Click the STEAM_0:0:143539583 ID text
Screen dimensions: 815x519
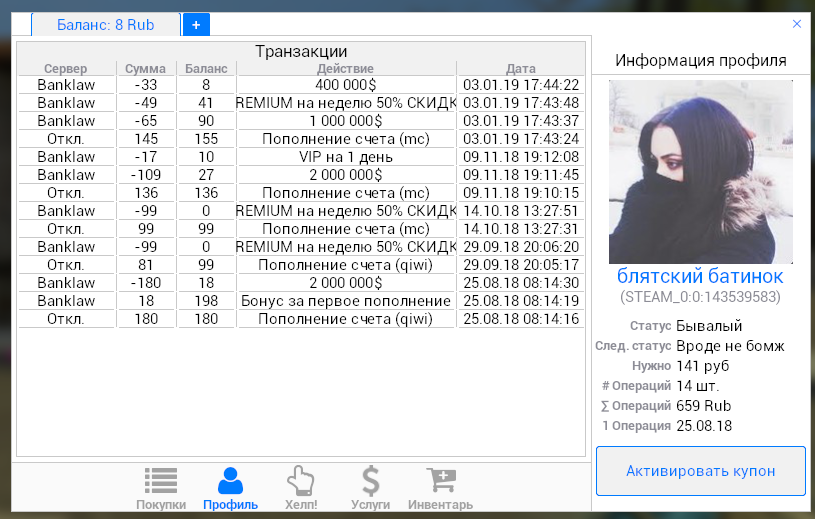700,297
